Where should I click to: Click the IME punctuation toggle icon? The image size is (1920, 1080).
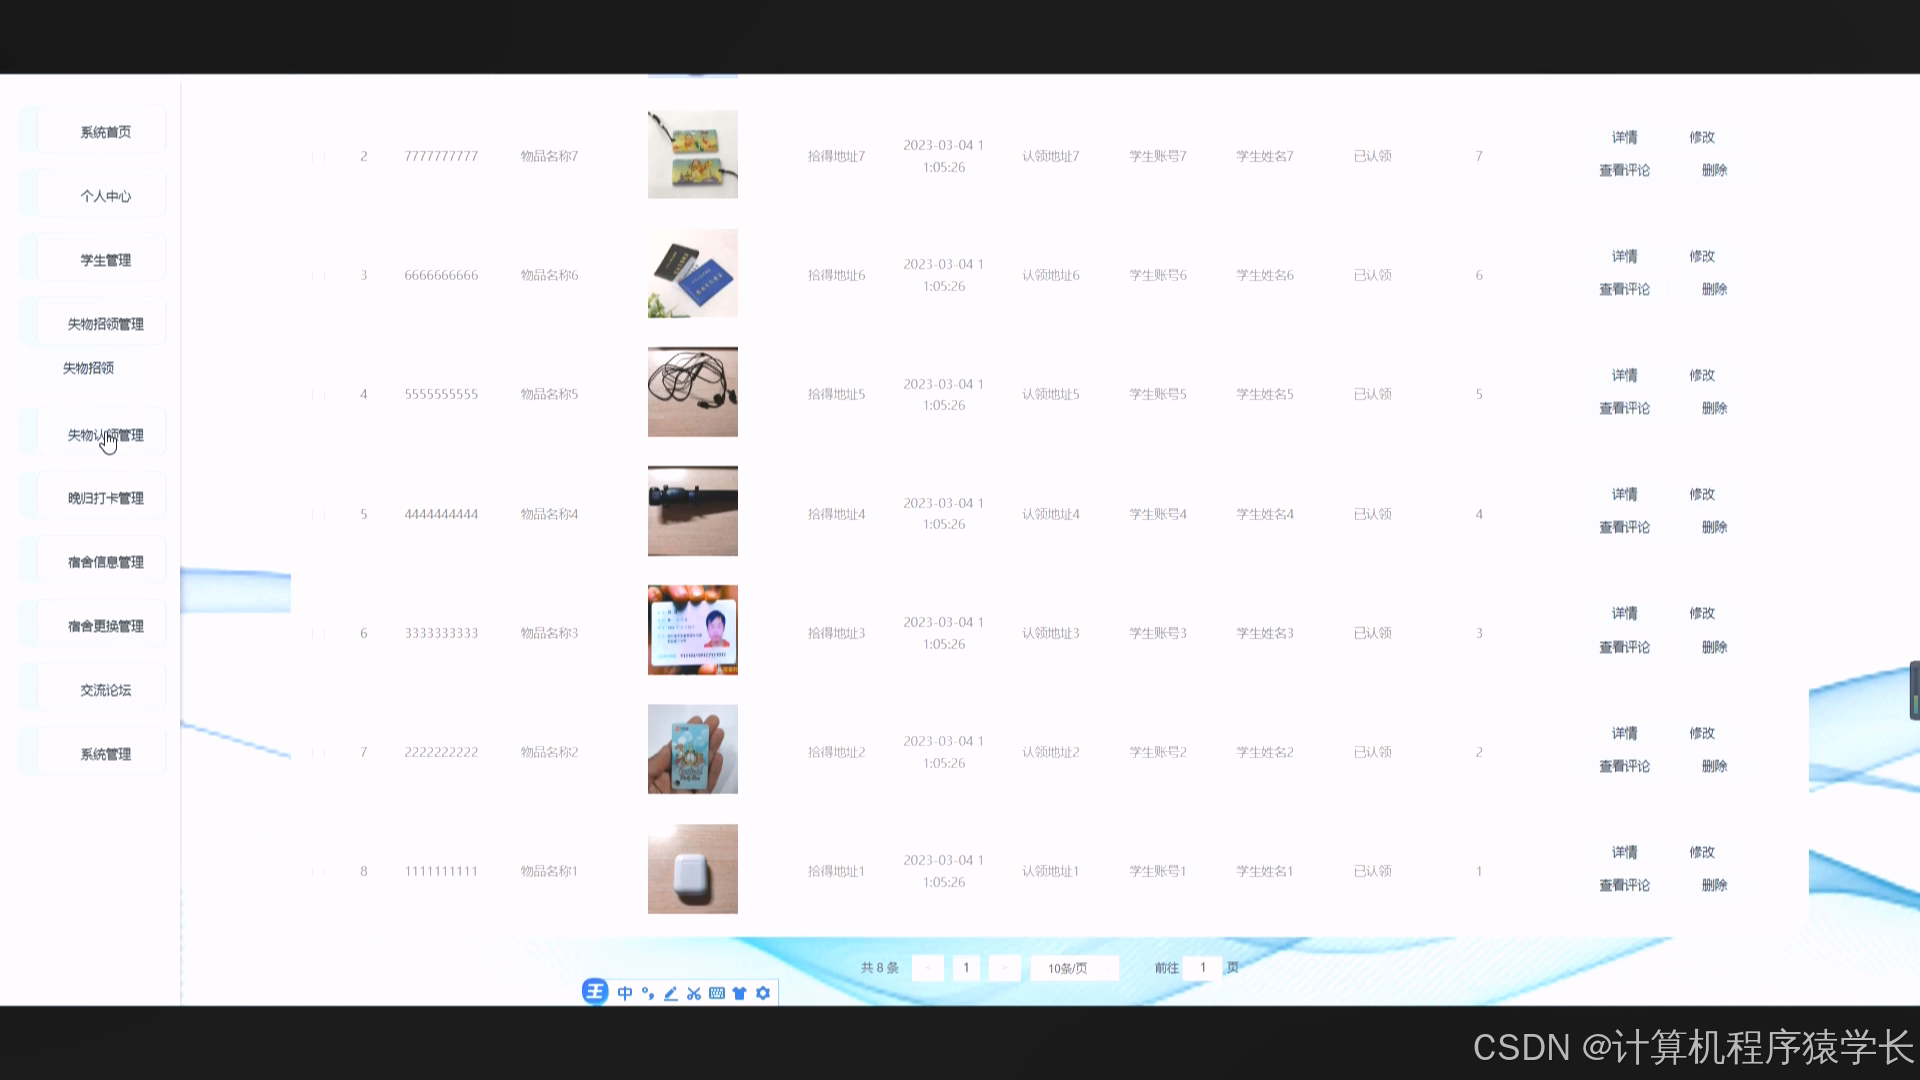(648, 993)
